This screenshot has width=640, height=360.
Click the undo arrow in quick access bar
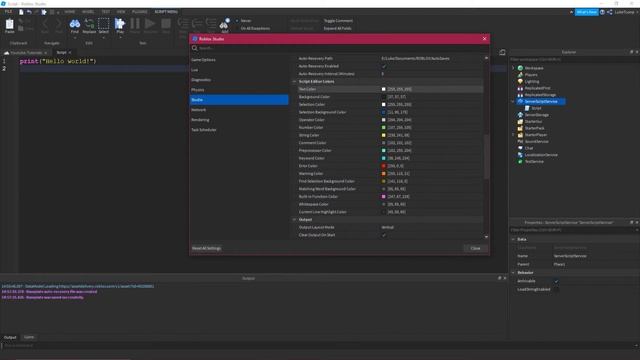click(x=29, y=12)
